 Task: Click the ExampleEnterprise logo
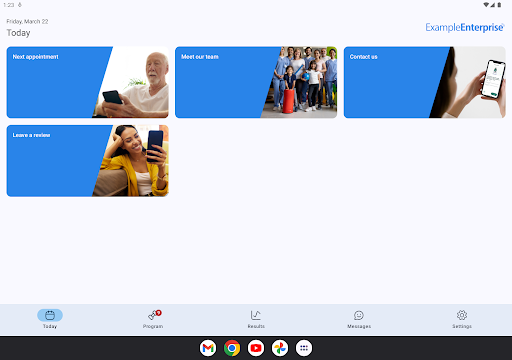(x=465, y=27)
